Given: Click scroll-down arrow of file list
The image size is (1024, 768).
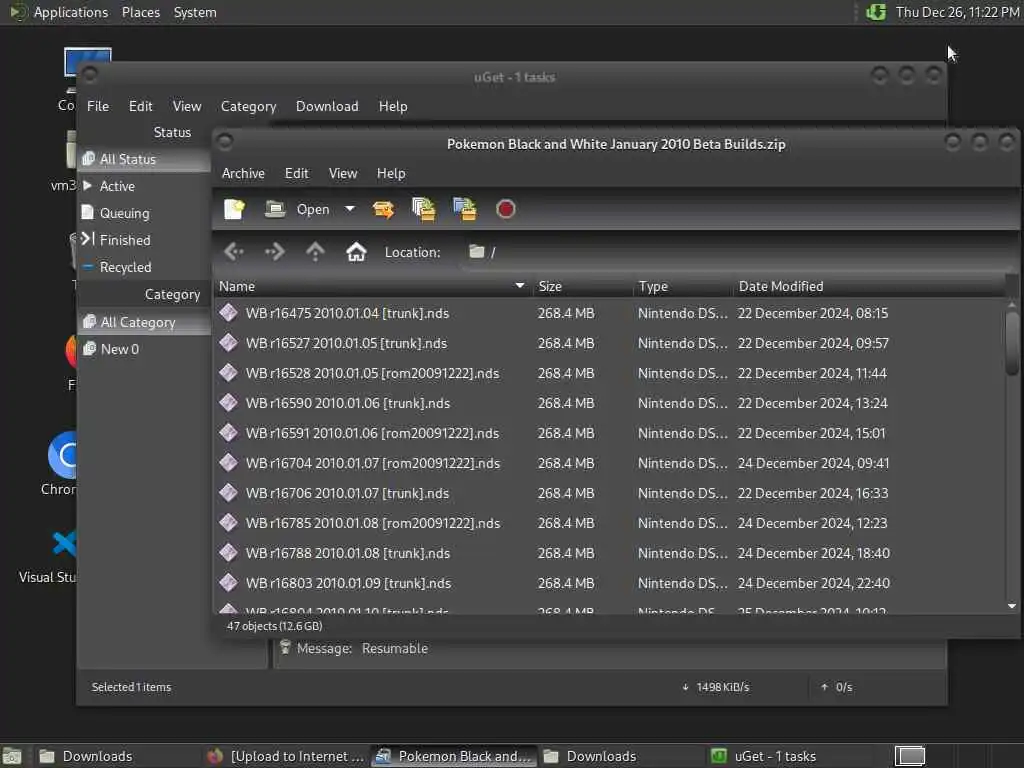Looking at the screenshot, I should (1012, 606).
